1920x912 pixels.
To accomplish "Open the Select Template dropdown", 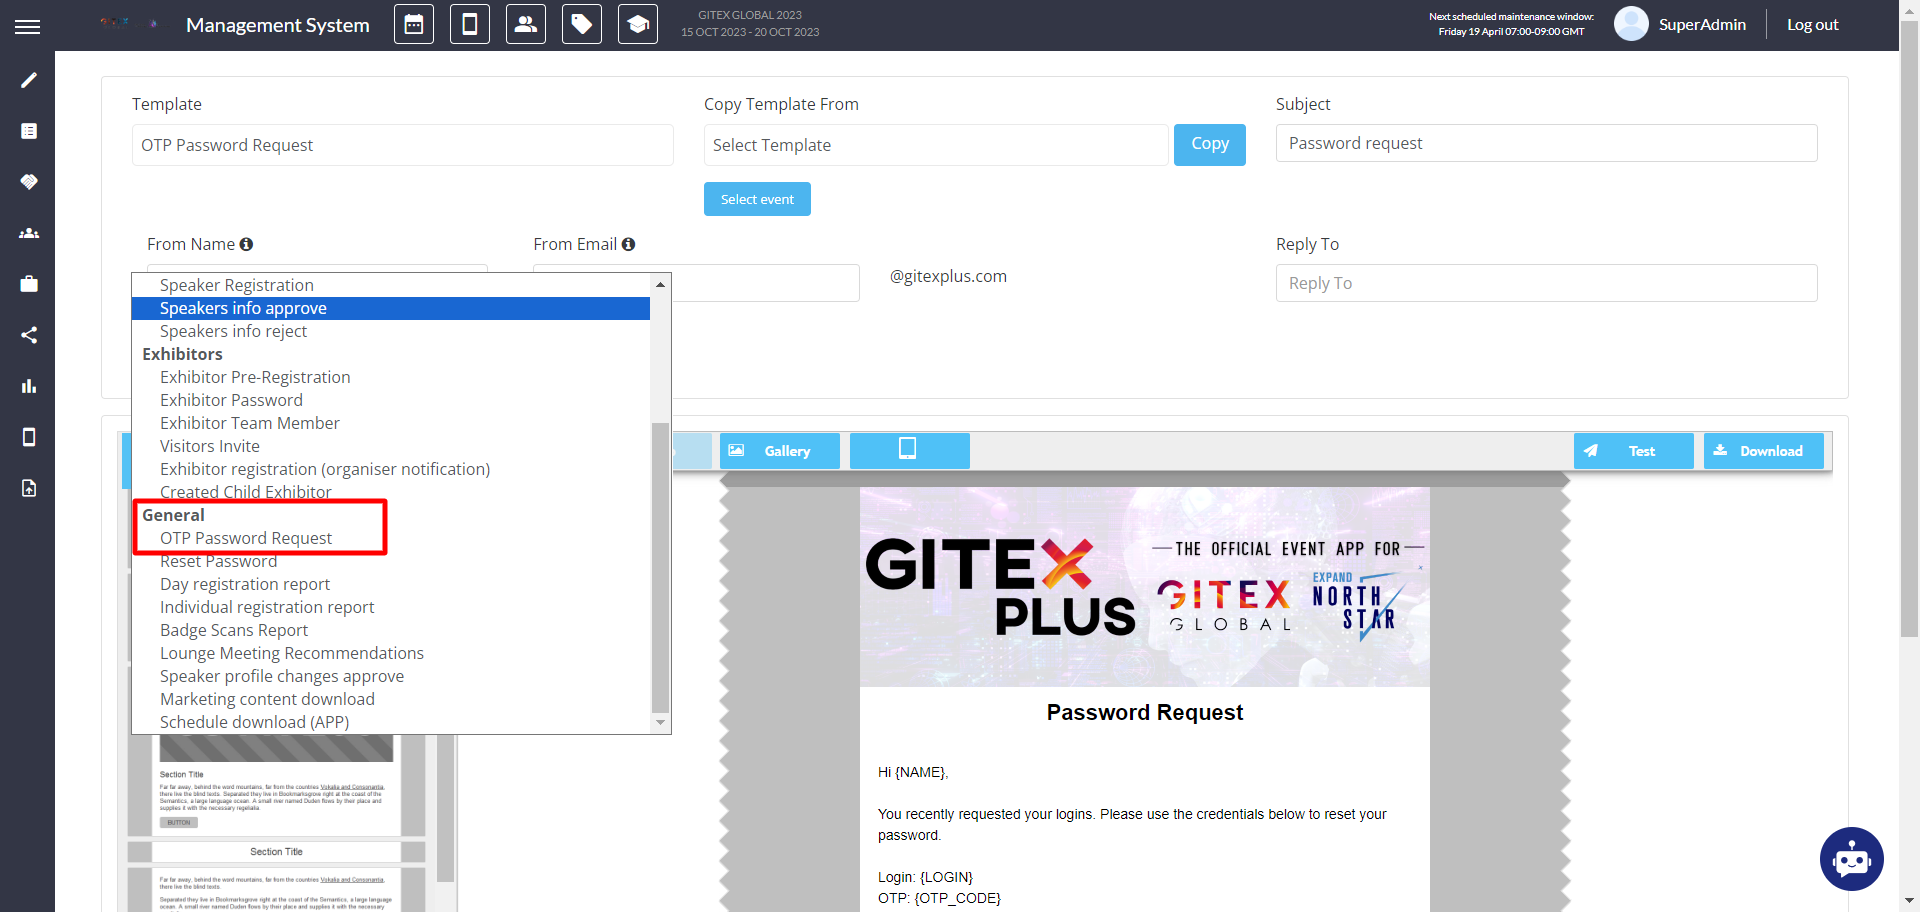I will 935,145.
